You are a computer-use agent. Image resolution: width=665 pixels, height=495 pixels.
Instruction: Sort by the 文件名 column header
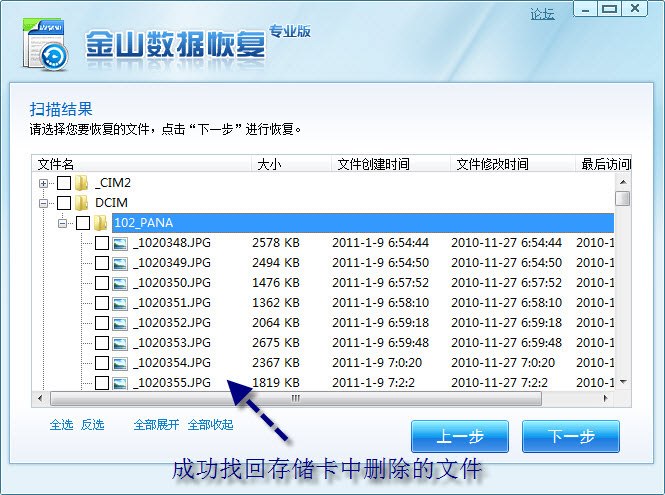[142, 164]
